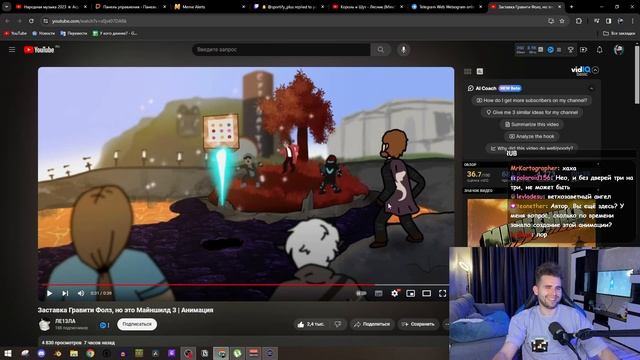640x360 pixels.
Task: Open the ЛЕ1ЗЛА channel name link
Action: pos(65,321)
